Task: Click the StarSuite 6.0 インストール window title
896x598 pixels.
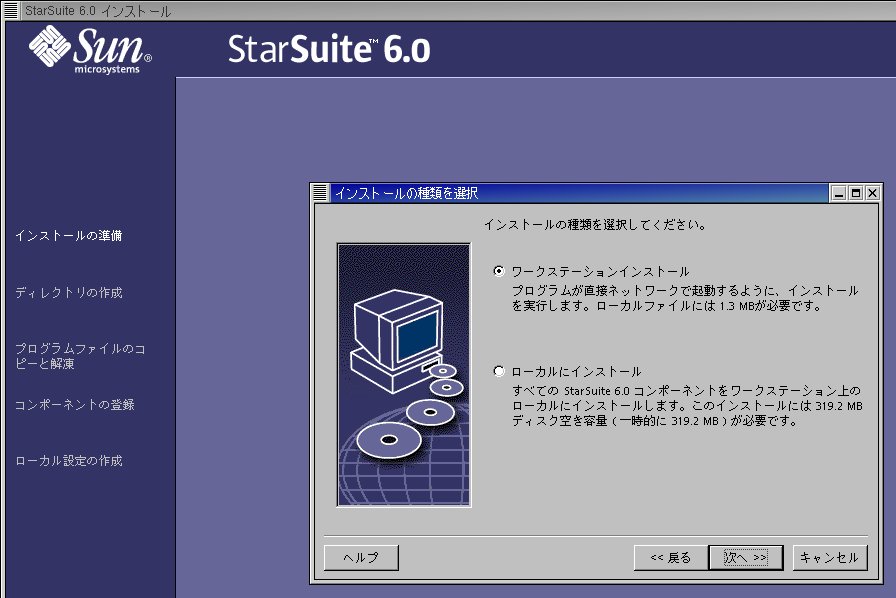Action: point(98,11)
